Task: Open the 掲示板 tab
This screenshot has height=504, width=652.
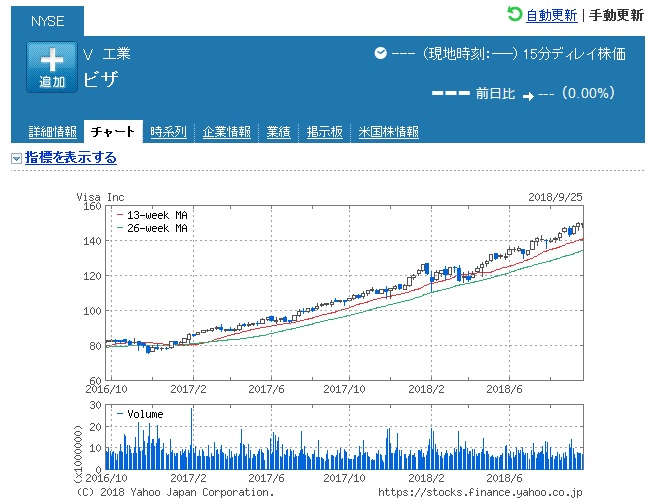Action: [x=325, y=132]
